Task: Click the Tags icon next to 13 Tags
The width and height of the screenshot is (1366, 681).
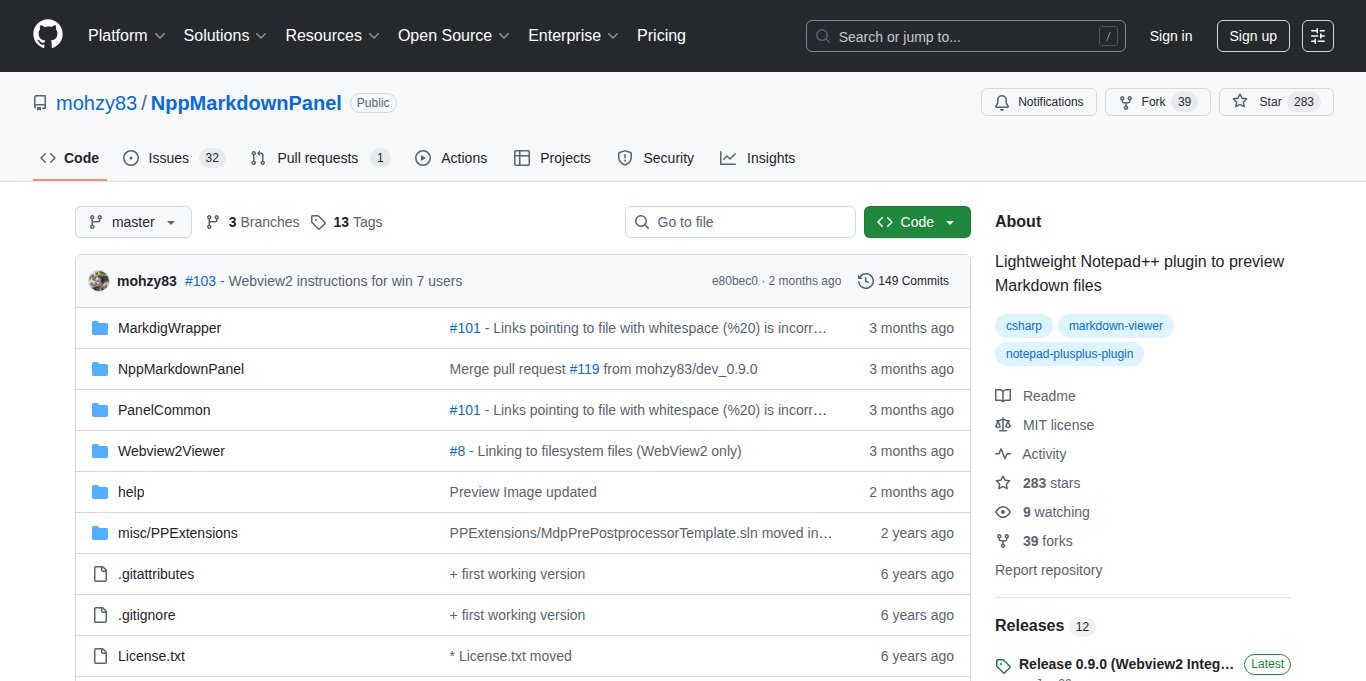Action: pos(318,222)
